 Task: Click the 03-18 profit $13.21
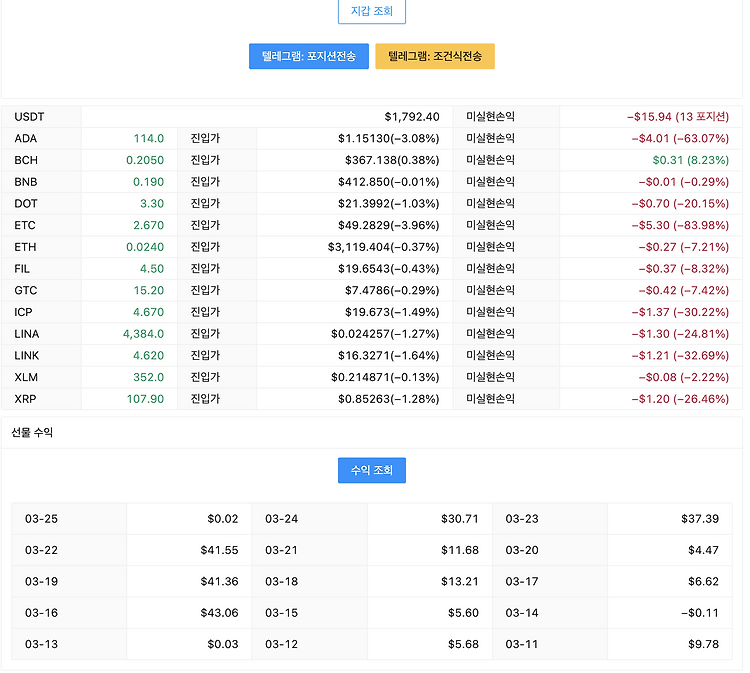click(x=460, y=582)
